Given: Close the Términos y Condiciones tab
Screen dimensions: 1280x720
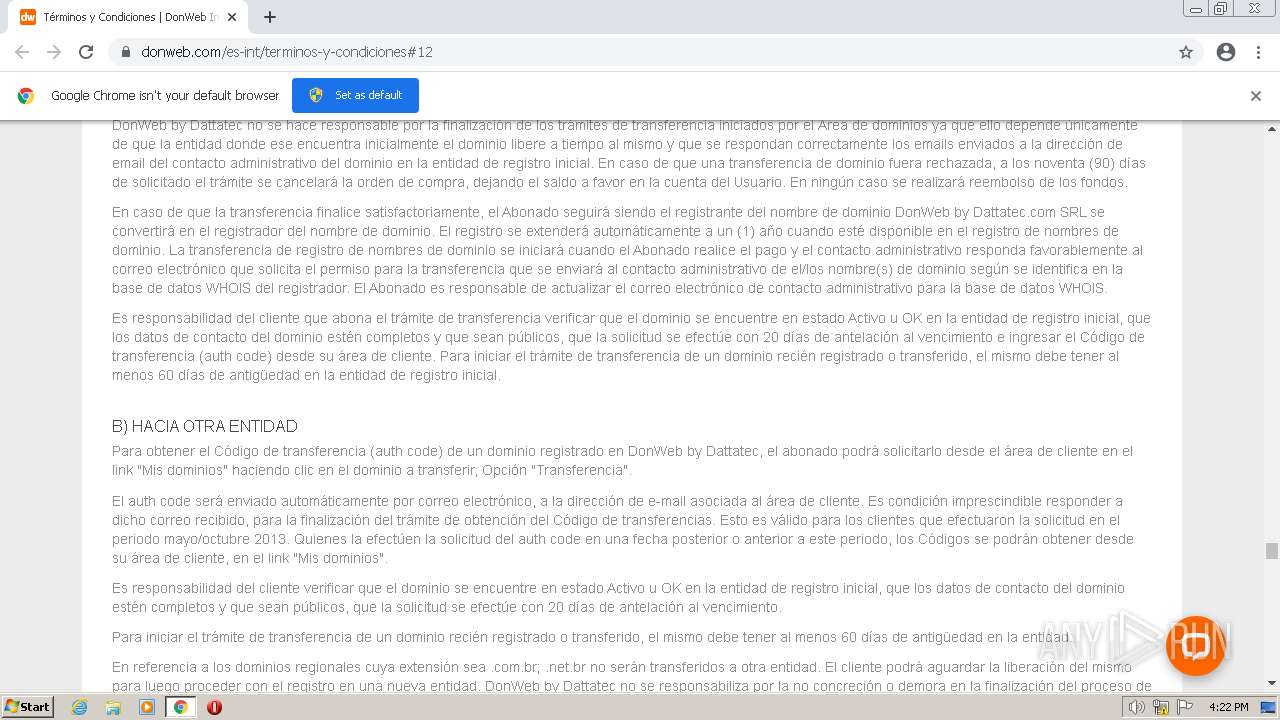Looking at the screenshot, I should (232, 17).
